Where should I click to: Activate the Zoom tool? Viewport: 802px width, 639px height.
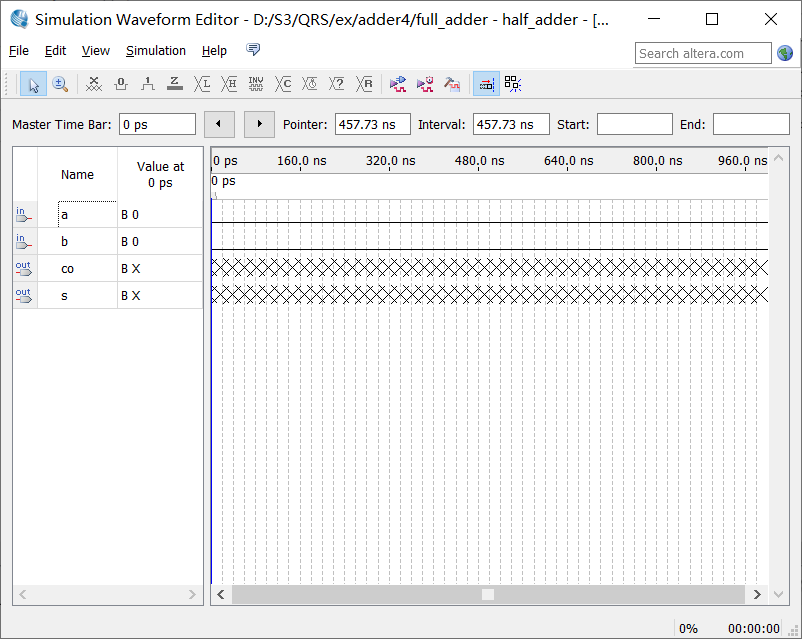[60, 84]
